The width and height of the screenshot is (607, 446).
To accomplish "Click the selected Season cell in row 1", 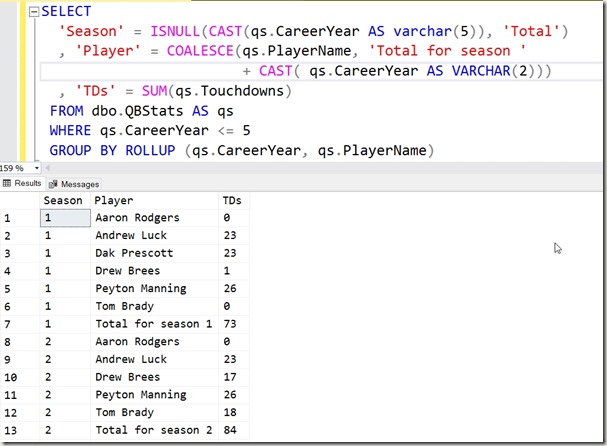I will tap(65, 218).
